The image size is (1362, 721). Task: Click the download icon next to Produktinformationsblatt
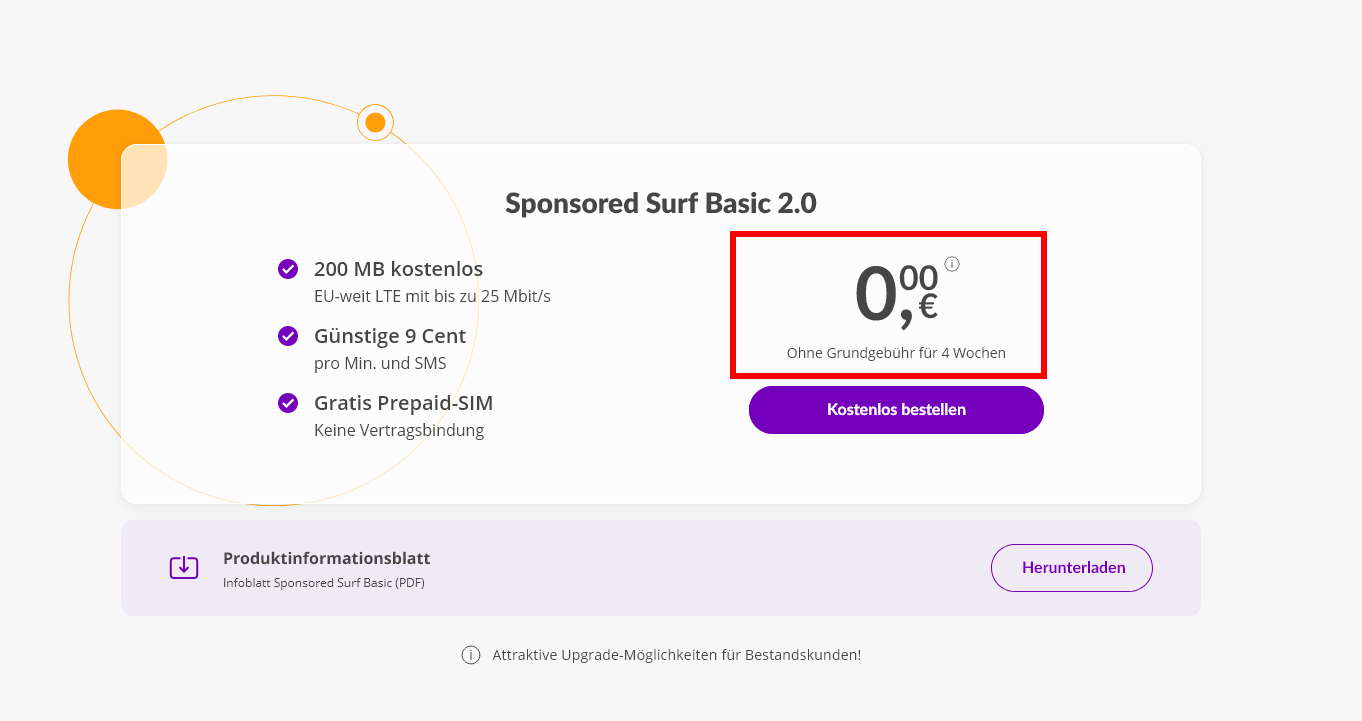click(184, 568)
